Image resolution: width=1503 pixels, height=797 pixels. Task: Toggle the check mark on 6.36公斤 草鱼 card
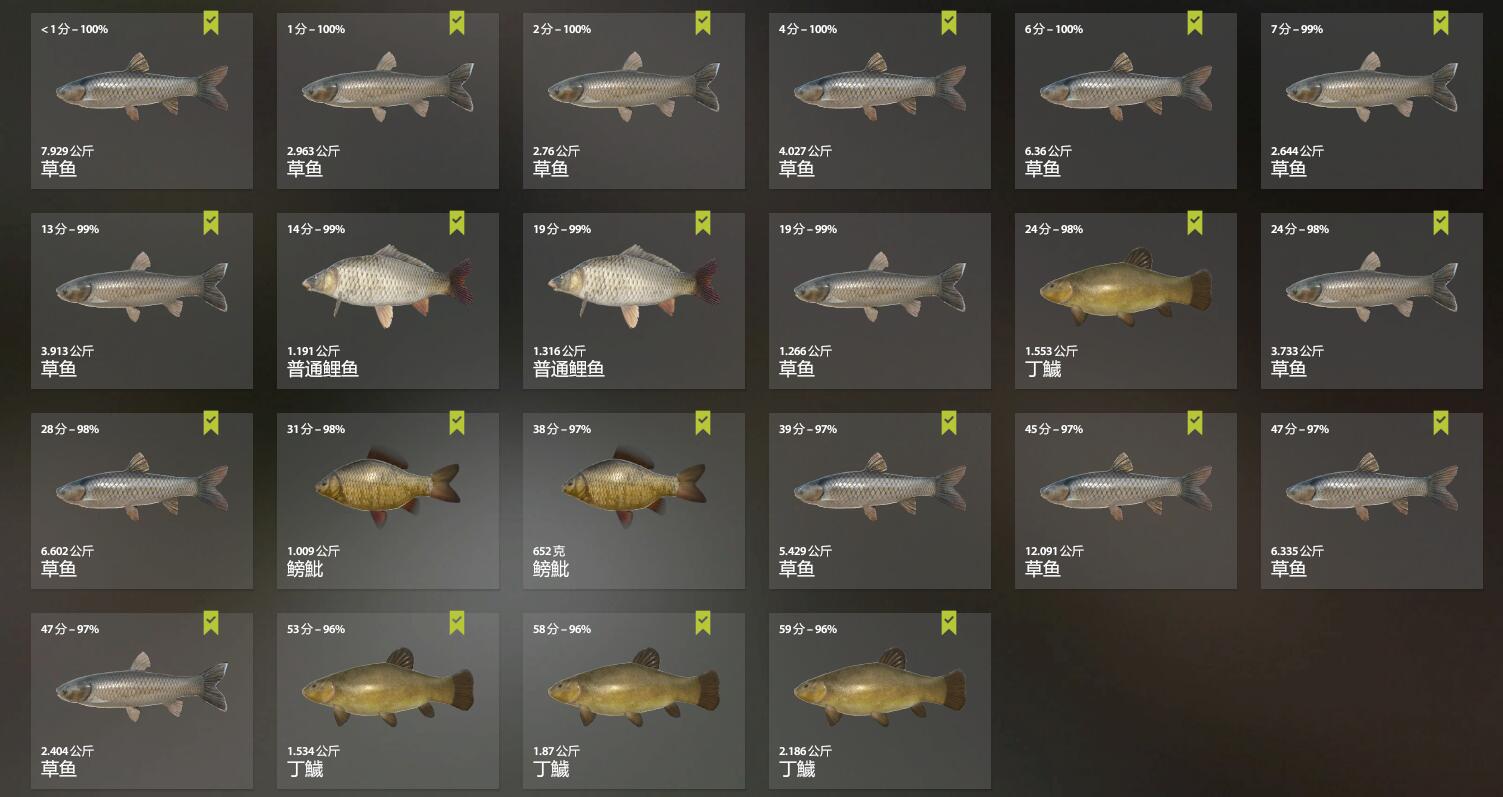[1195, 23]
